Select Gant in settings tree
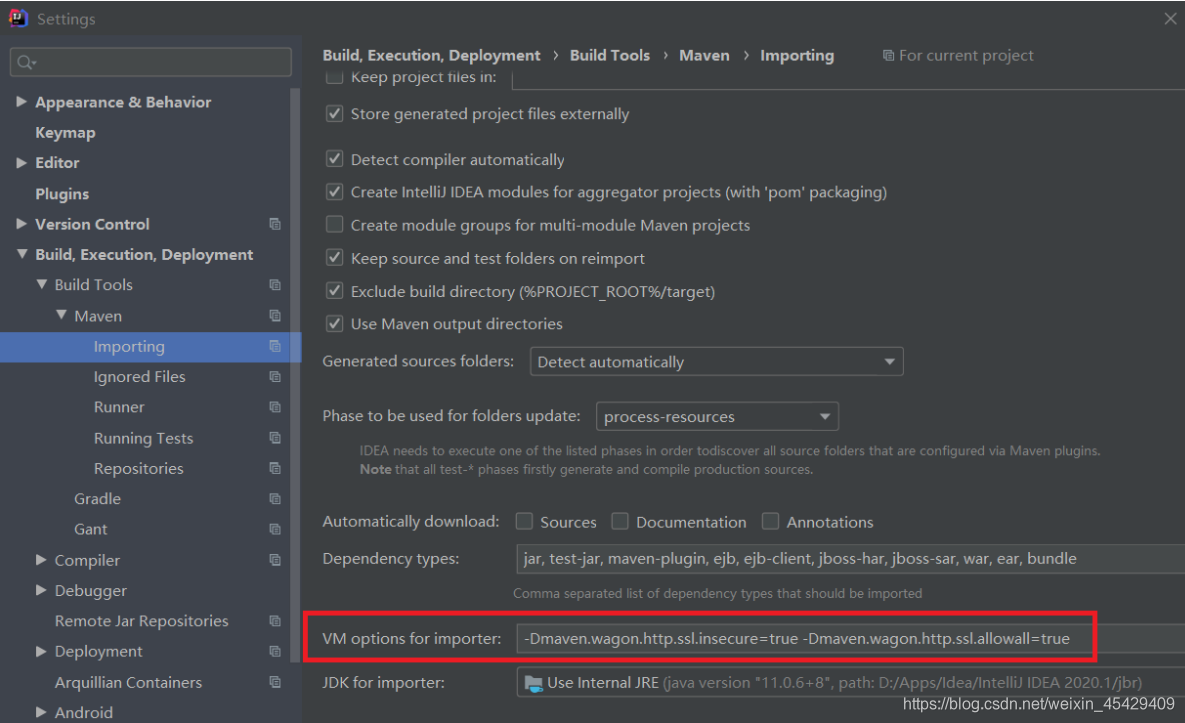This screenshot has height=723, width=1185. (x=91, y=529)
